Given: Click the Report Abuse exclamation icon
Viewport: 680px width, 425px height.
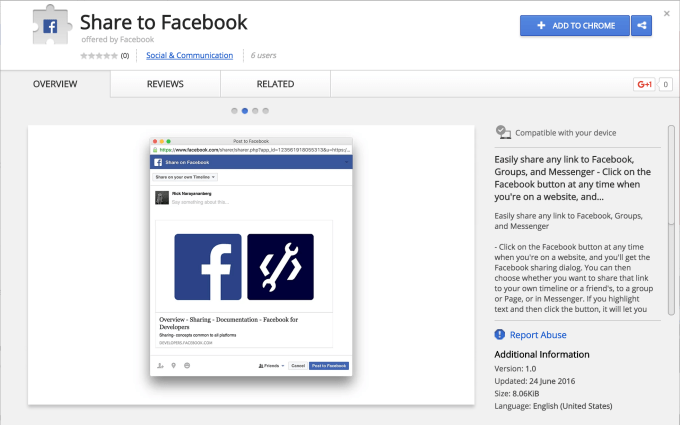Looking at the screenshot, I should [x=500, y=334].
